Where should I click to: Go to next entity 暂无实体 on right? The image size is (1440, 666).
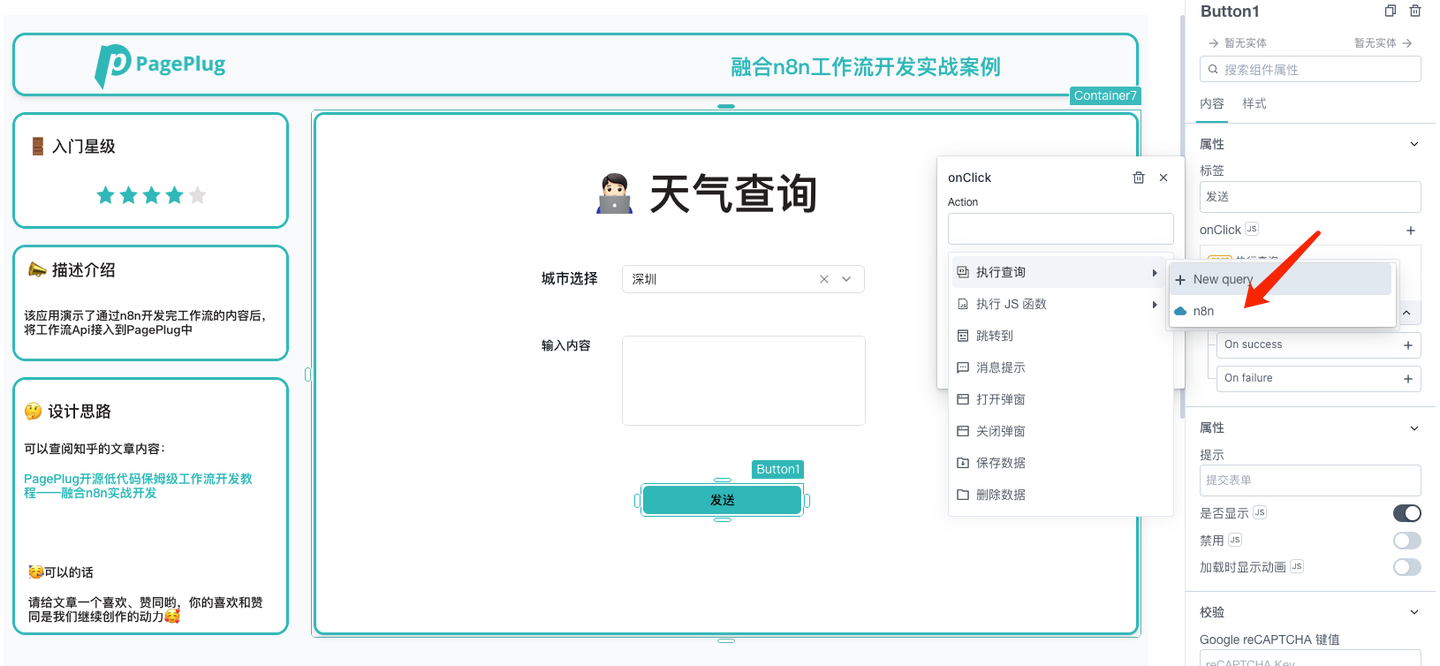point(1383,43)
